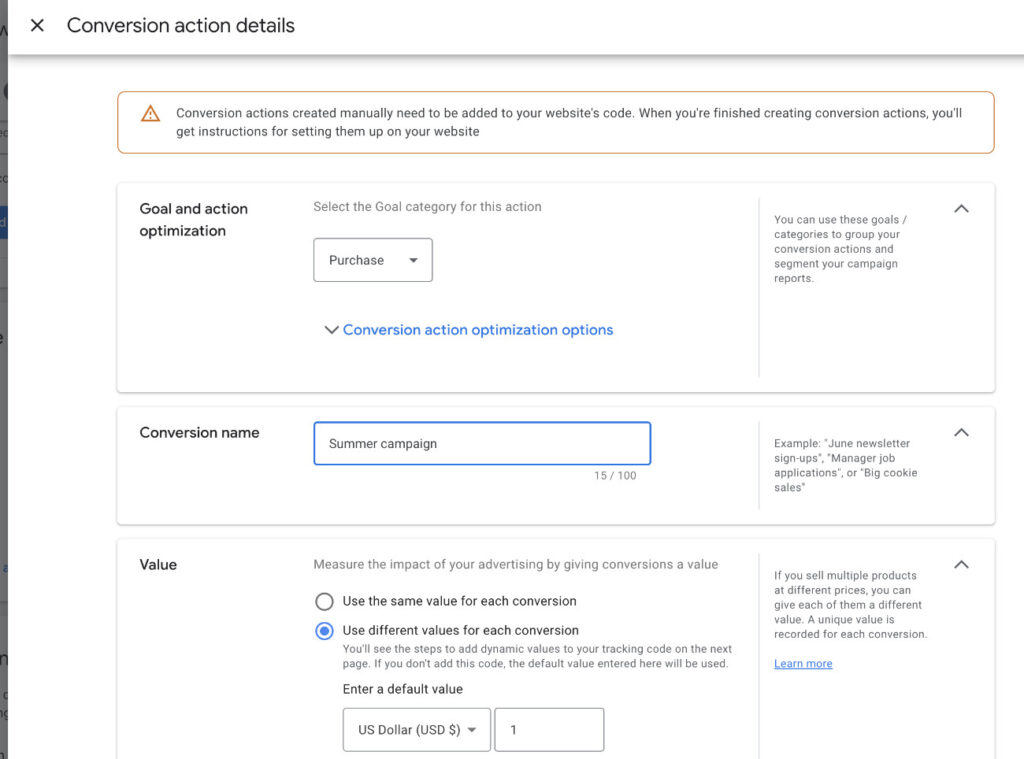Click the highlighted blue item in the left sidebar
This screenshot has height=759, width=1024.
[x=5, y=221]
